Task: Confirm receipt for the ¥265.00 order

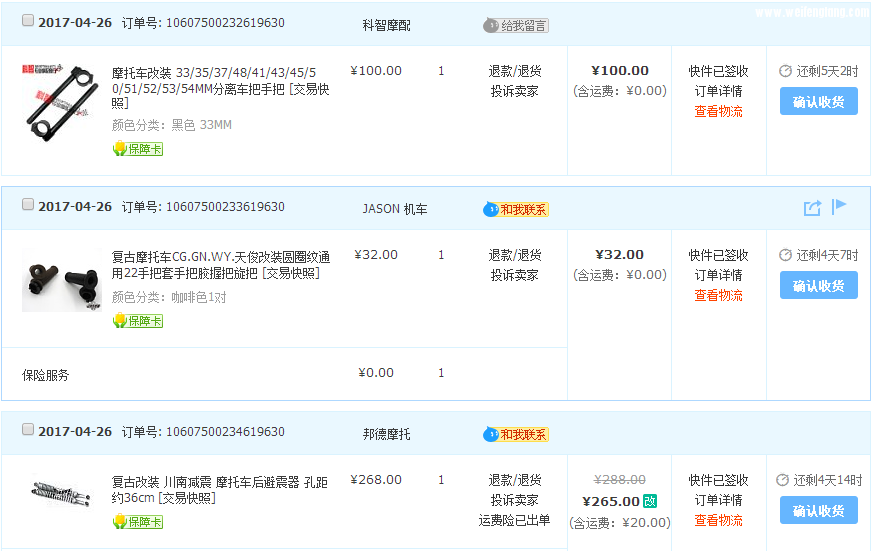Action: click(818, 510)
